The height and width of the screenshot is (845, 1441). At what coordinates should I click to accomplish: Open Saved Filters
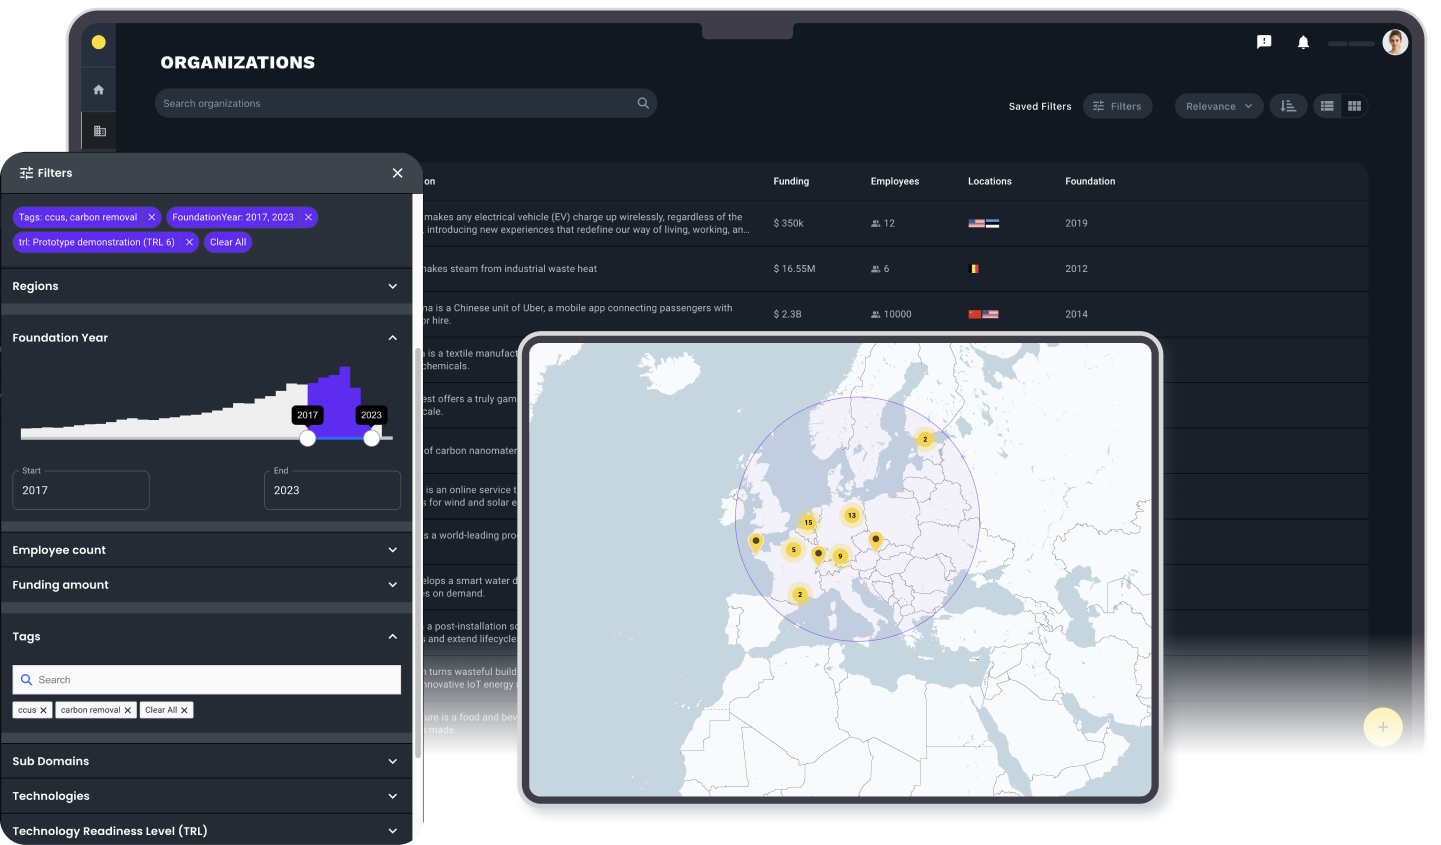point(1039,106)
